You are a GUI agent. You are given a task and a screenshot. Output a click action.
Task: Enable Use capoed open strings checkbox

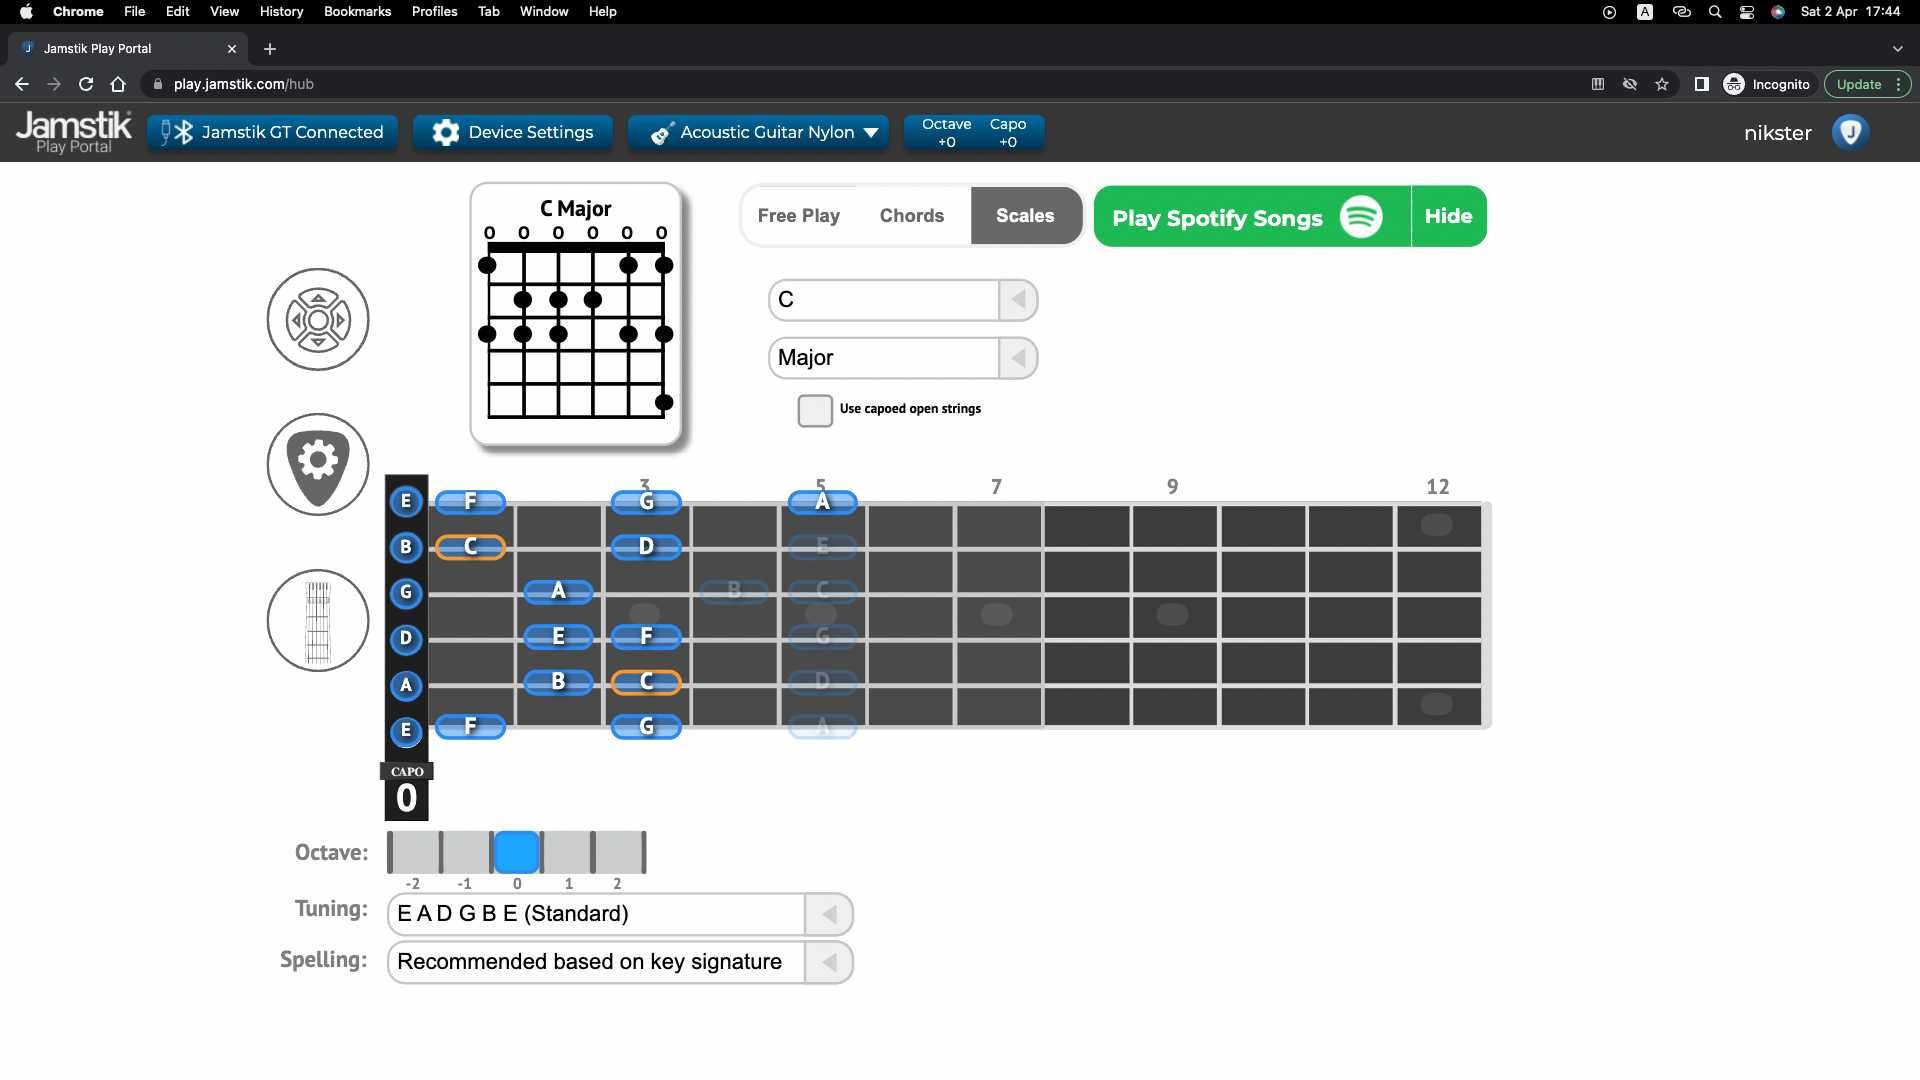point(815,410)
